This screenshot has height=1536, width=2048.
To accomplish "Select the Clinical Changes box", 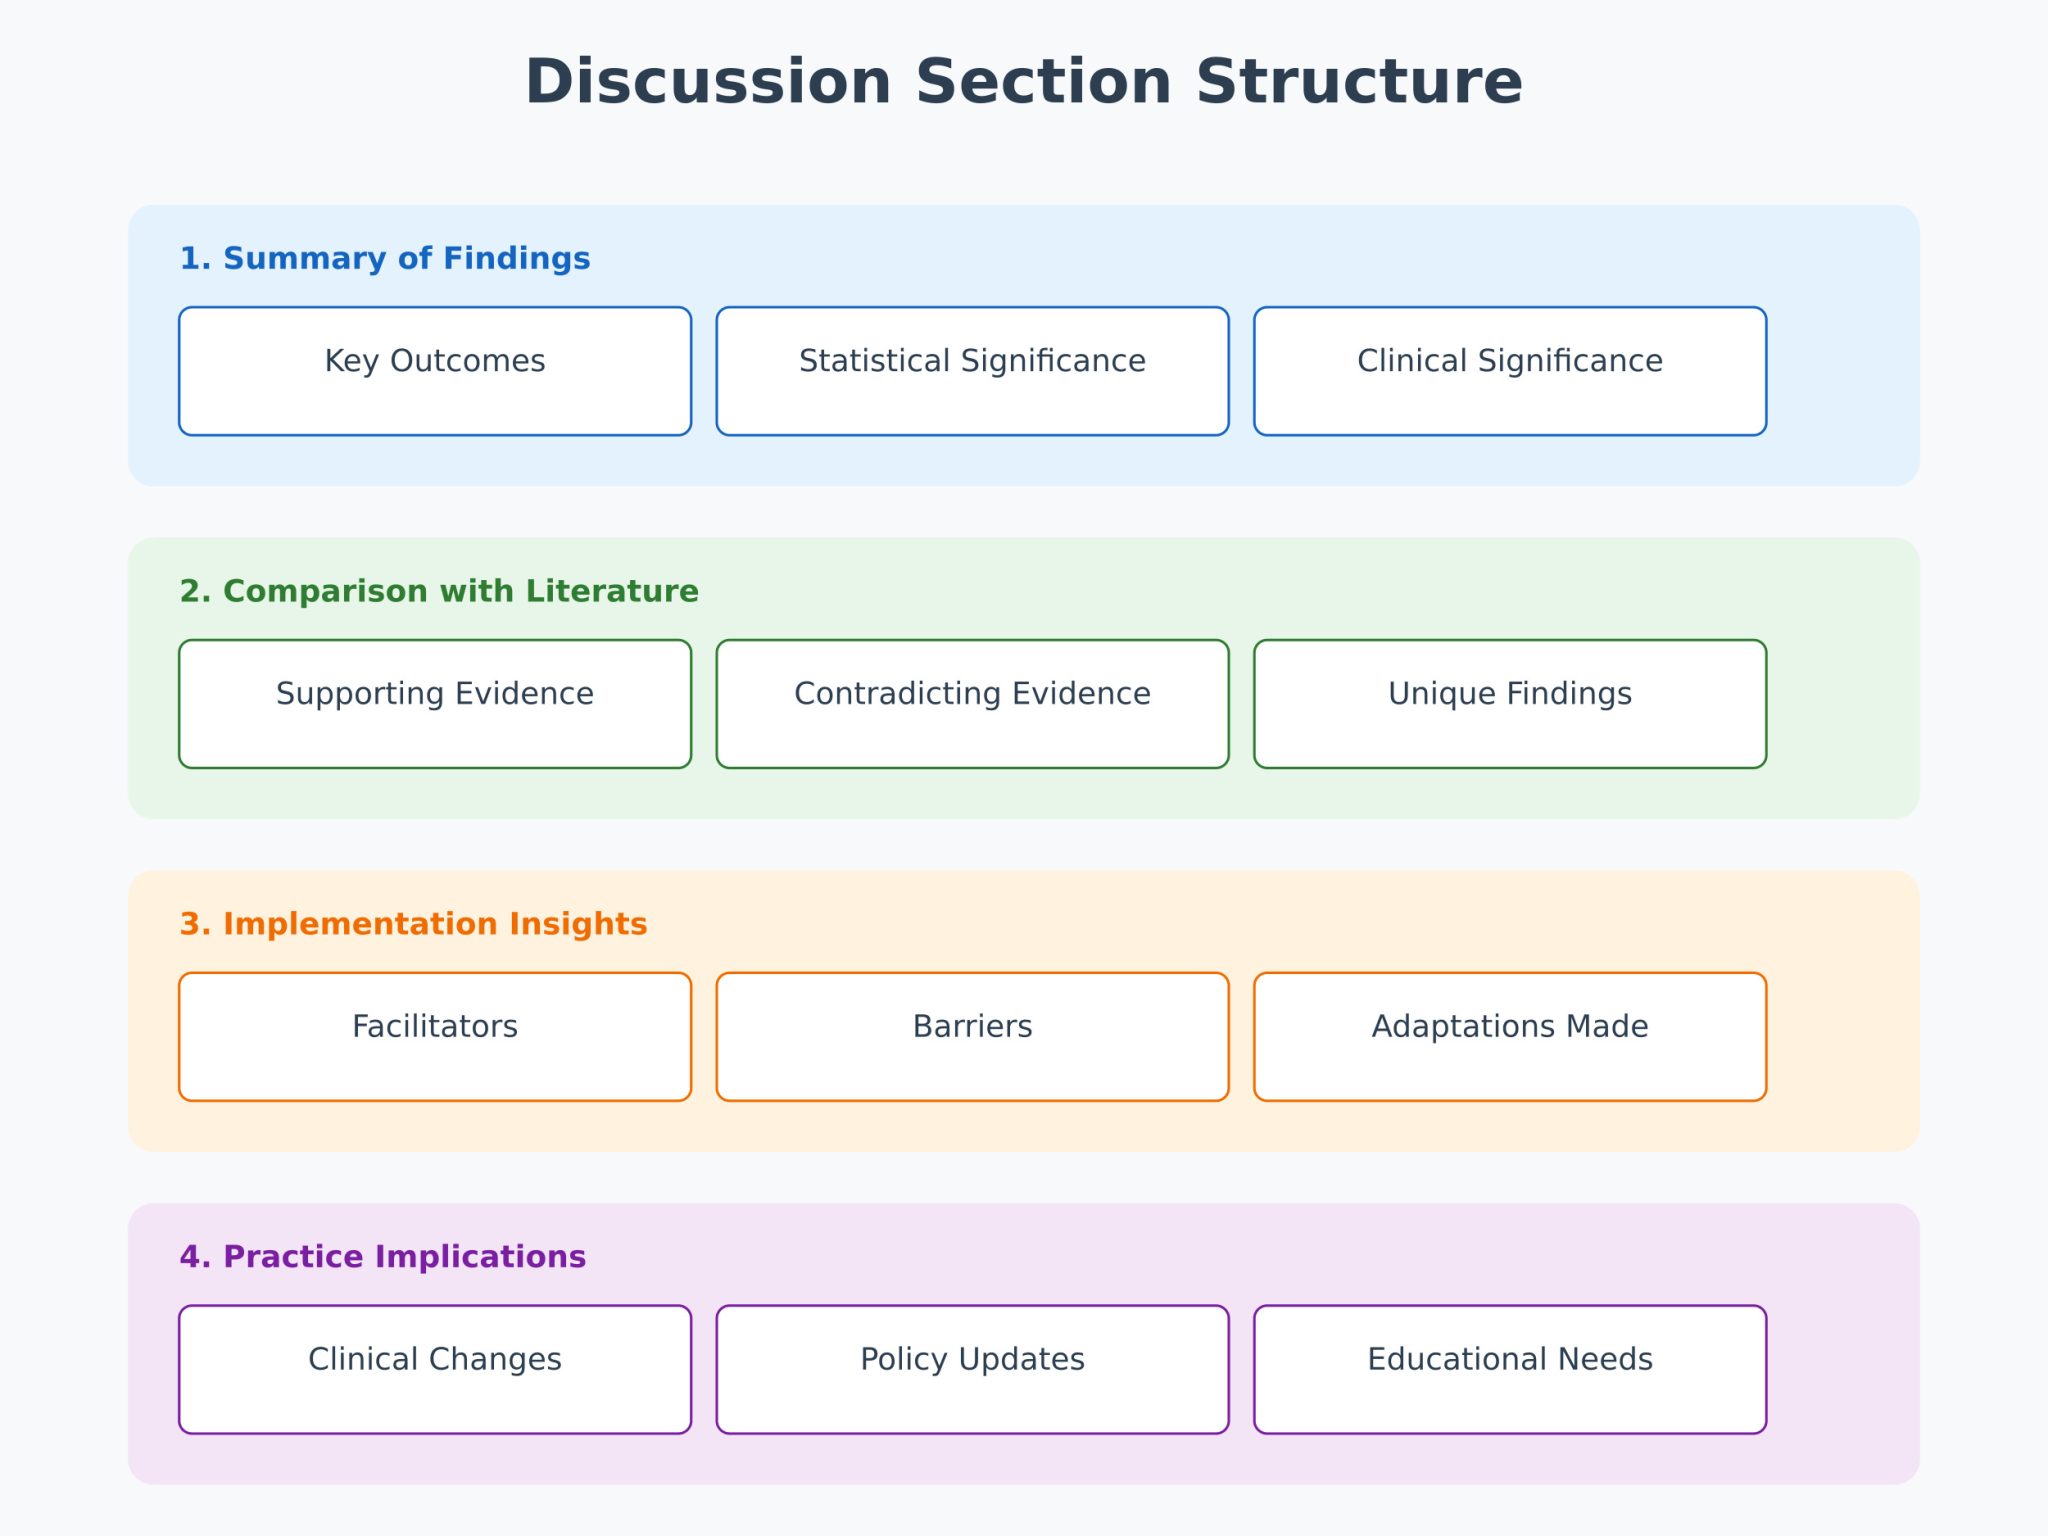I will point(435,1369).
